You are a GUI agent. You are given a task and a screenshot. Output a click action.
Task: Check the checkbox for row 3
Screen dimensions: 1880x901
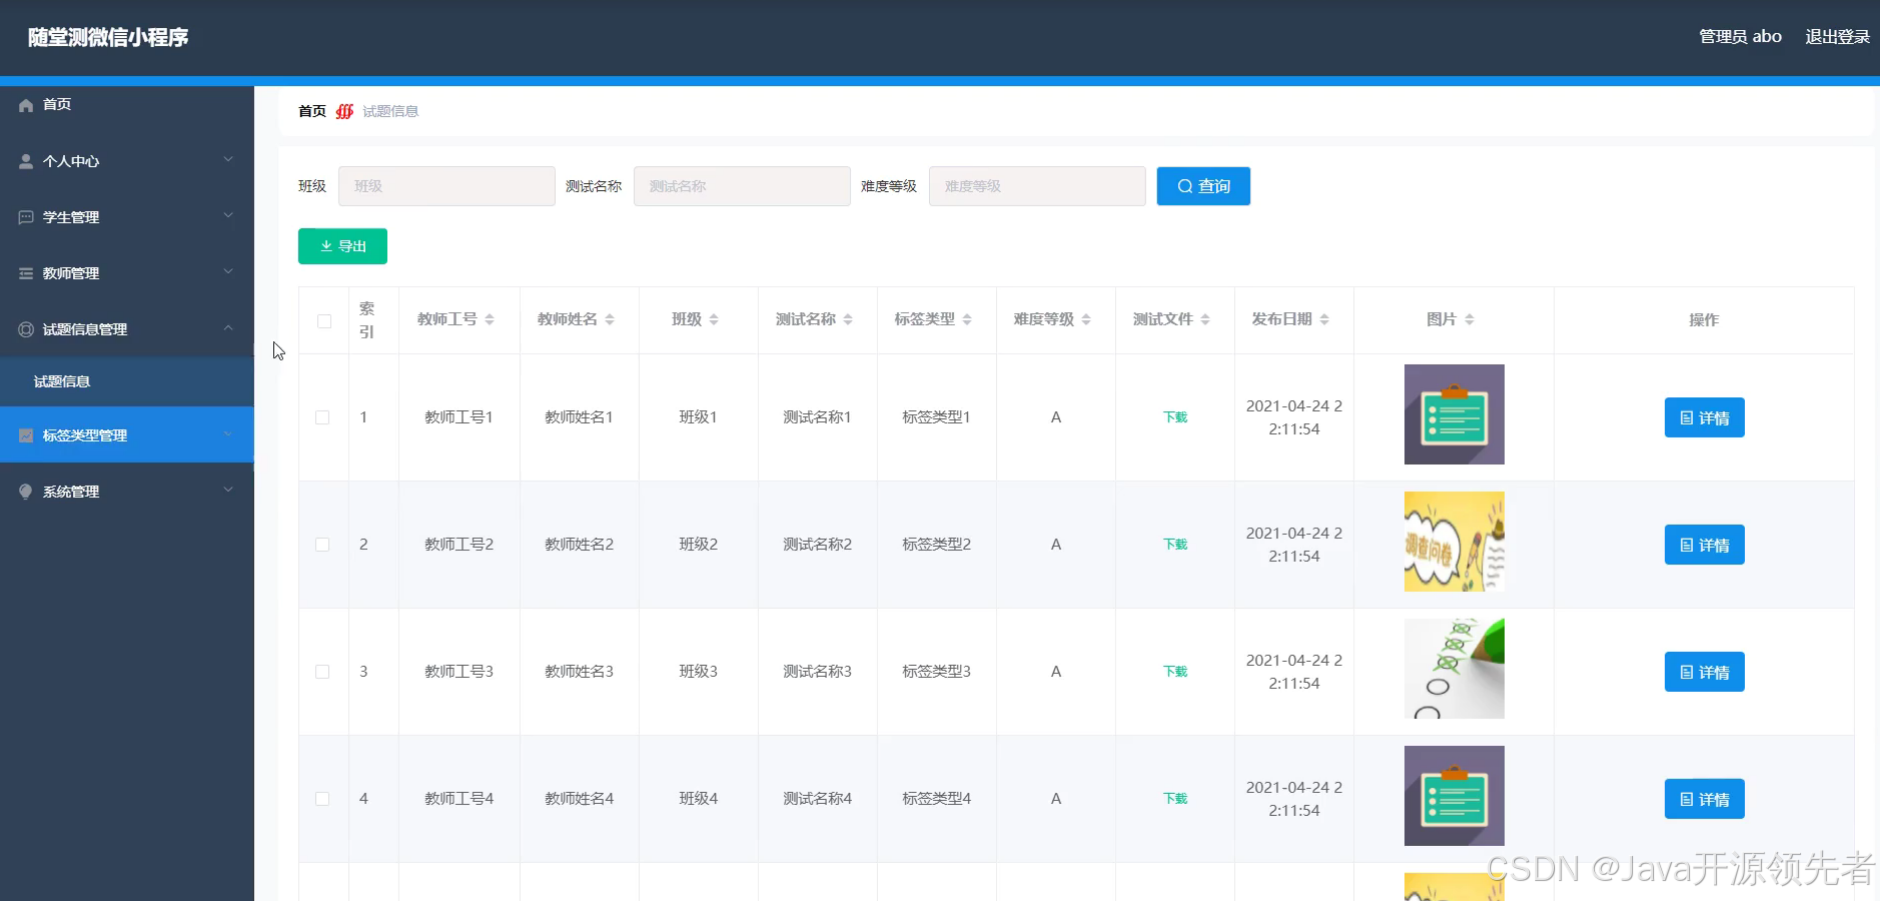click(322, 671)
